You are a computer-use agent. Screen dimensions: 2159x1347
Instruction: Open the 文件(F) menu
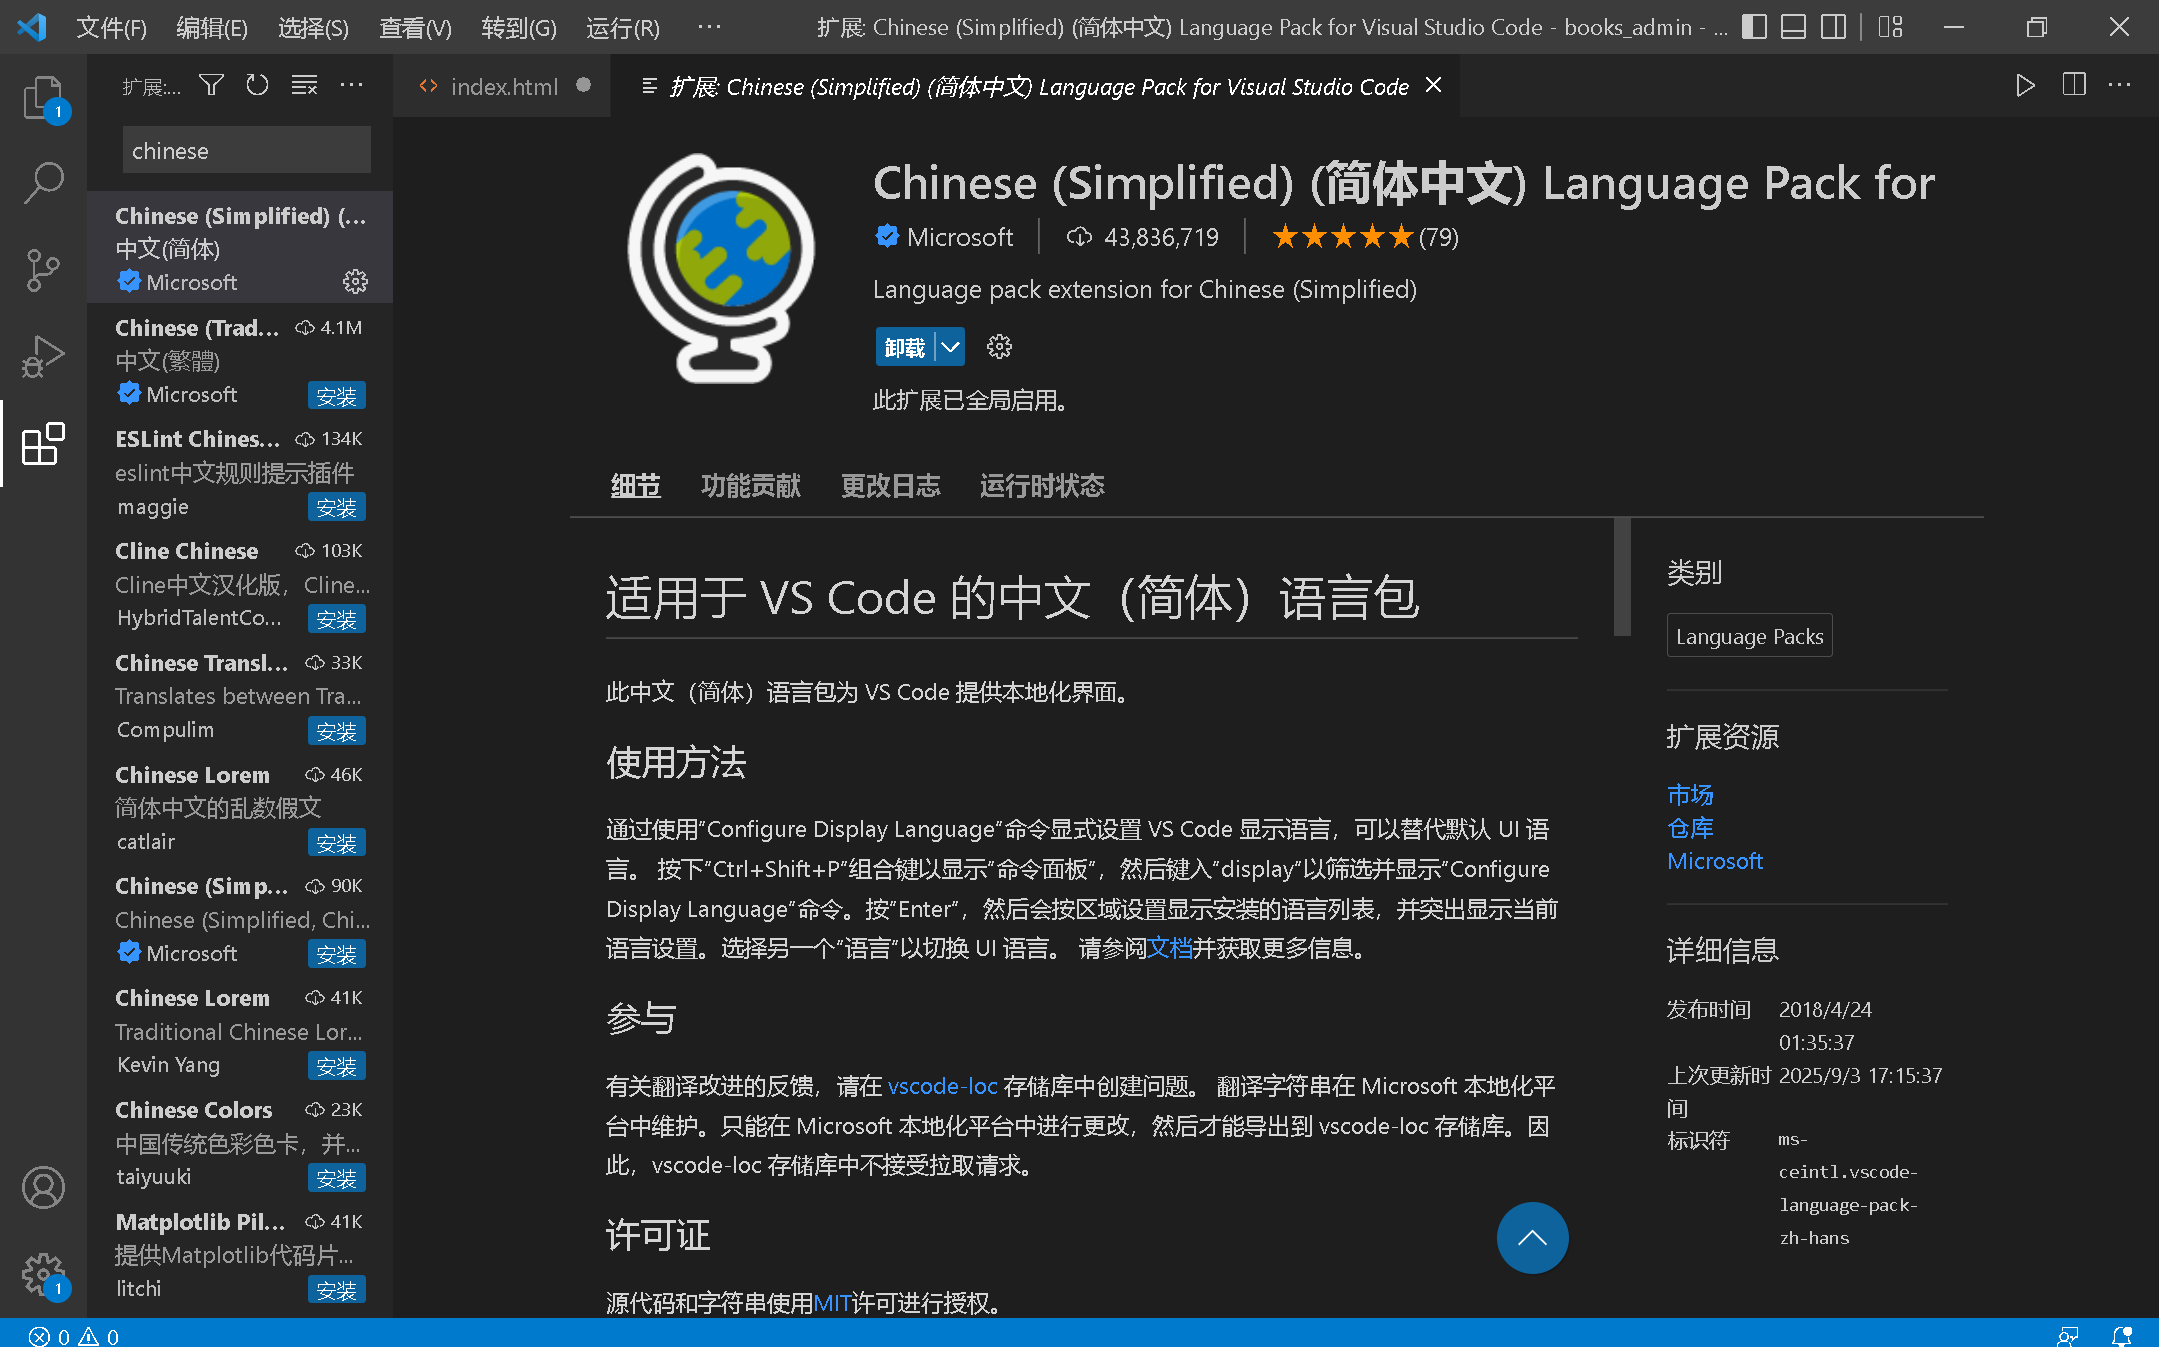[111, 28]
